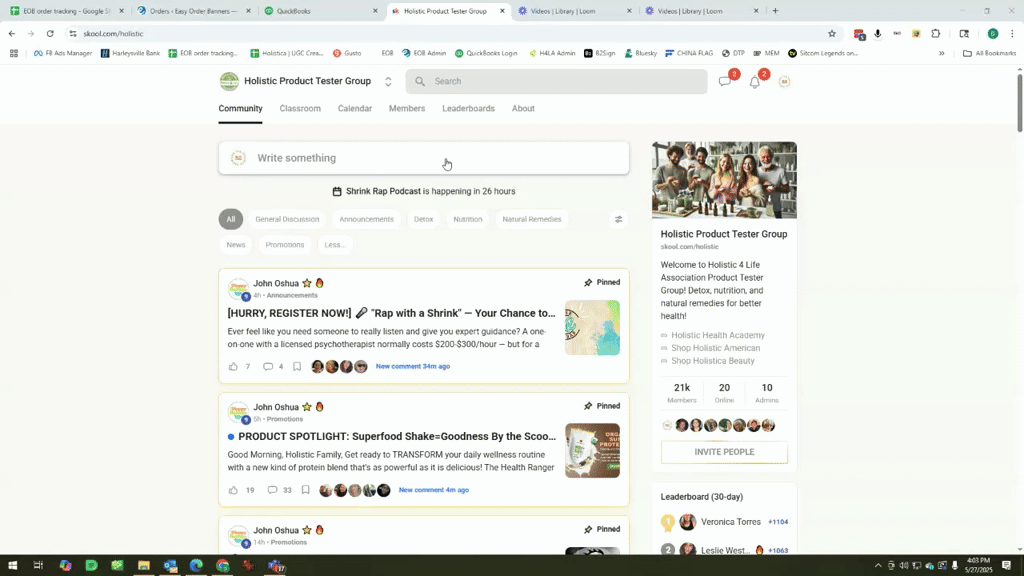The height and width of the screenshot is (576, 1024).
Task: Open a new browser tab
Action: click(775, 11)
